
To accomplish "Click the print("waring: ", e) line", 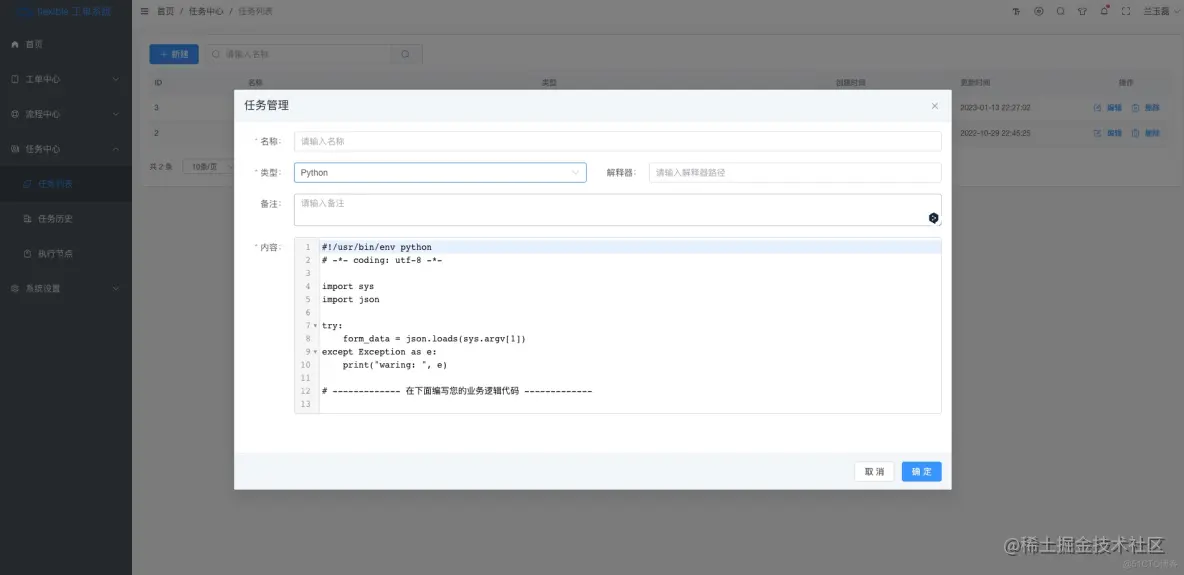I will tap(395, 365).
